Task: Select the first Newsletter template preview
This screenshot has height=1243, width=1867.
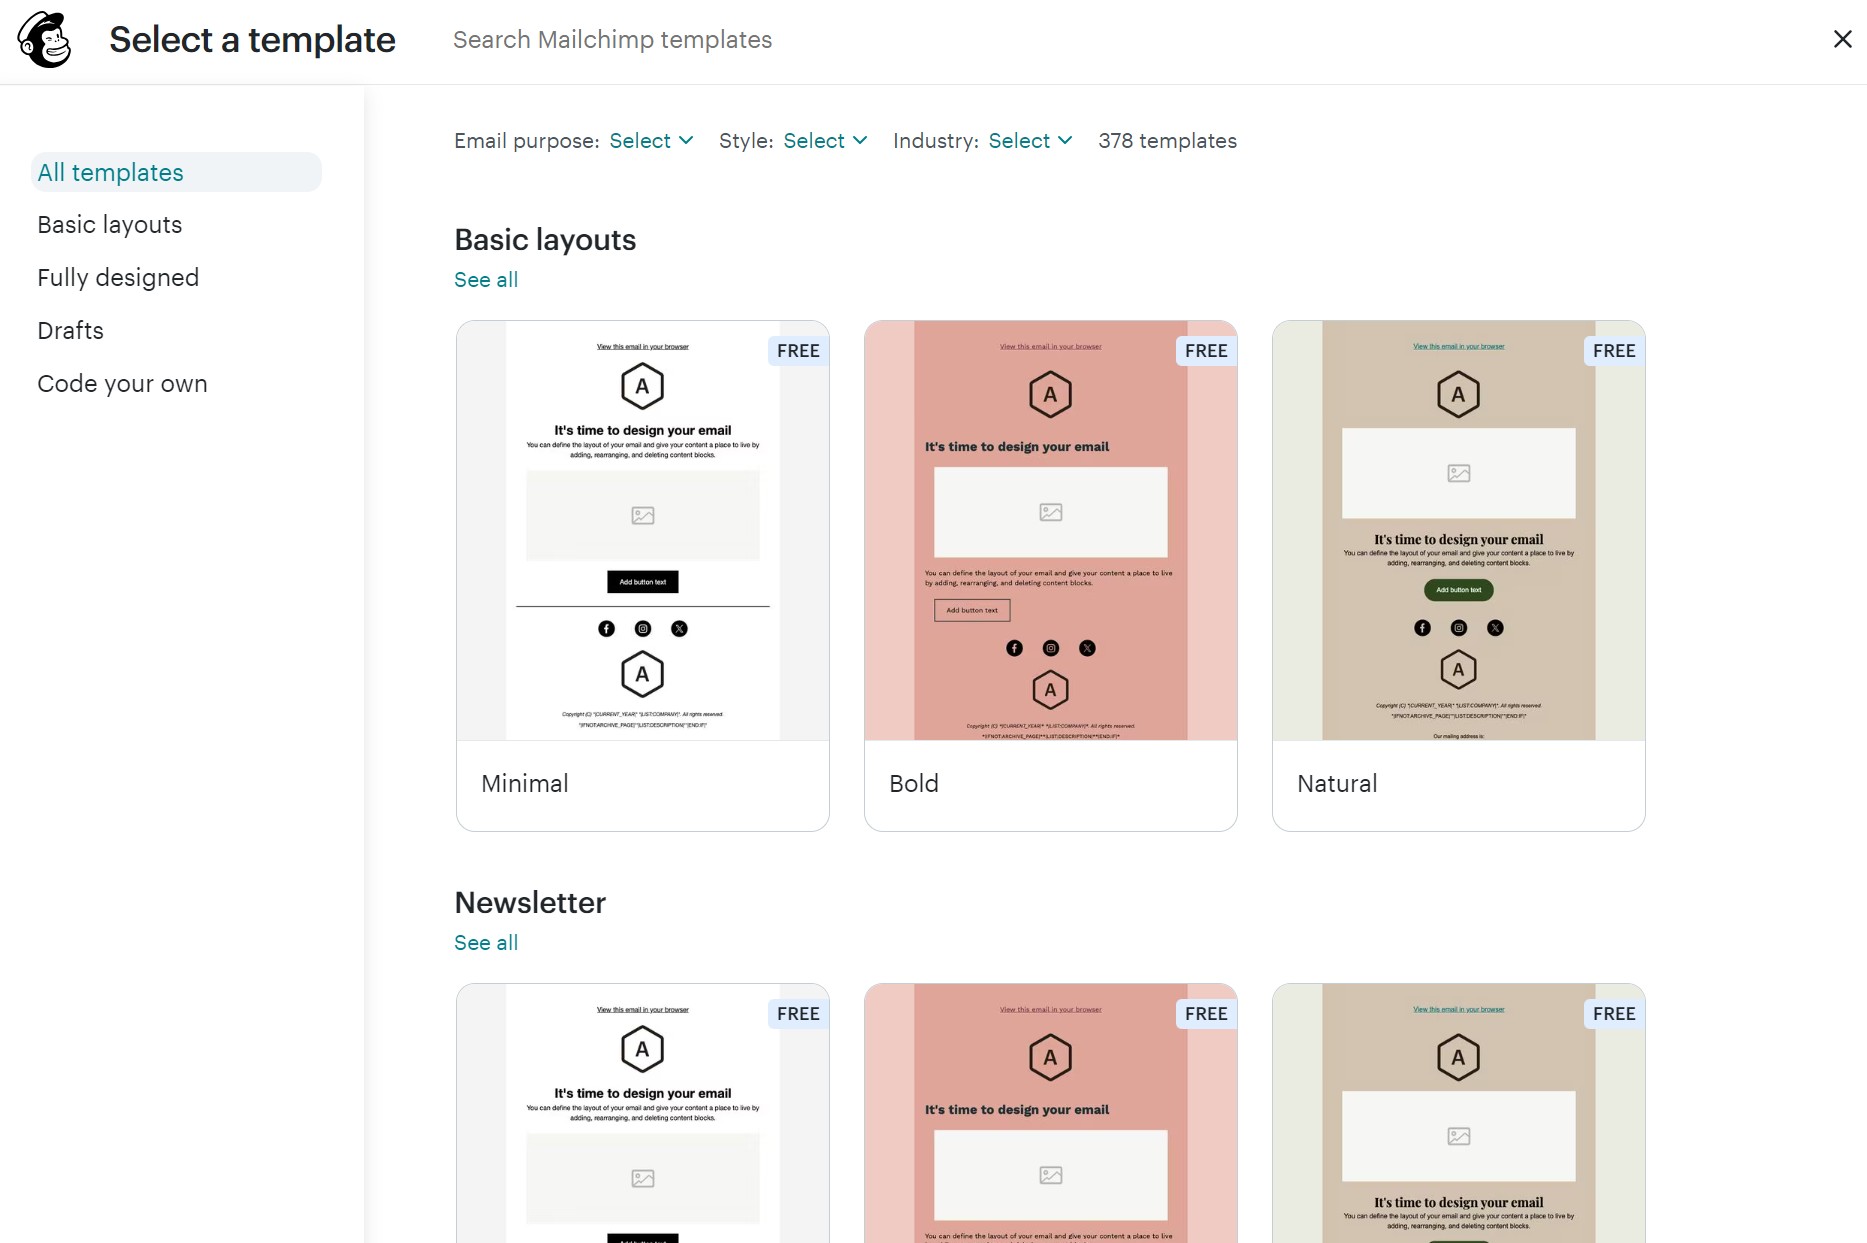Action: (x=642, y=1110)
